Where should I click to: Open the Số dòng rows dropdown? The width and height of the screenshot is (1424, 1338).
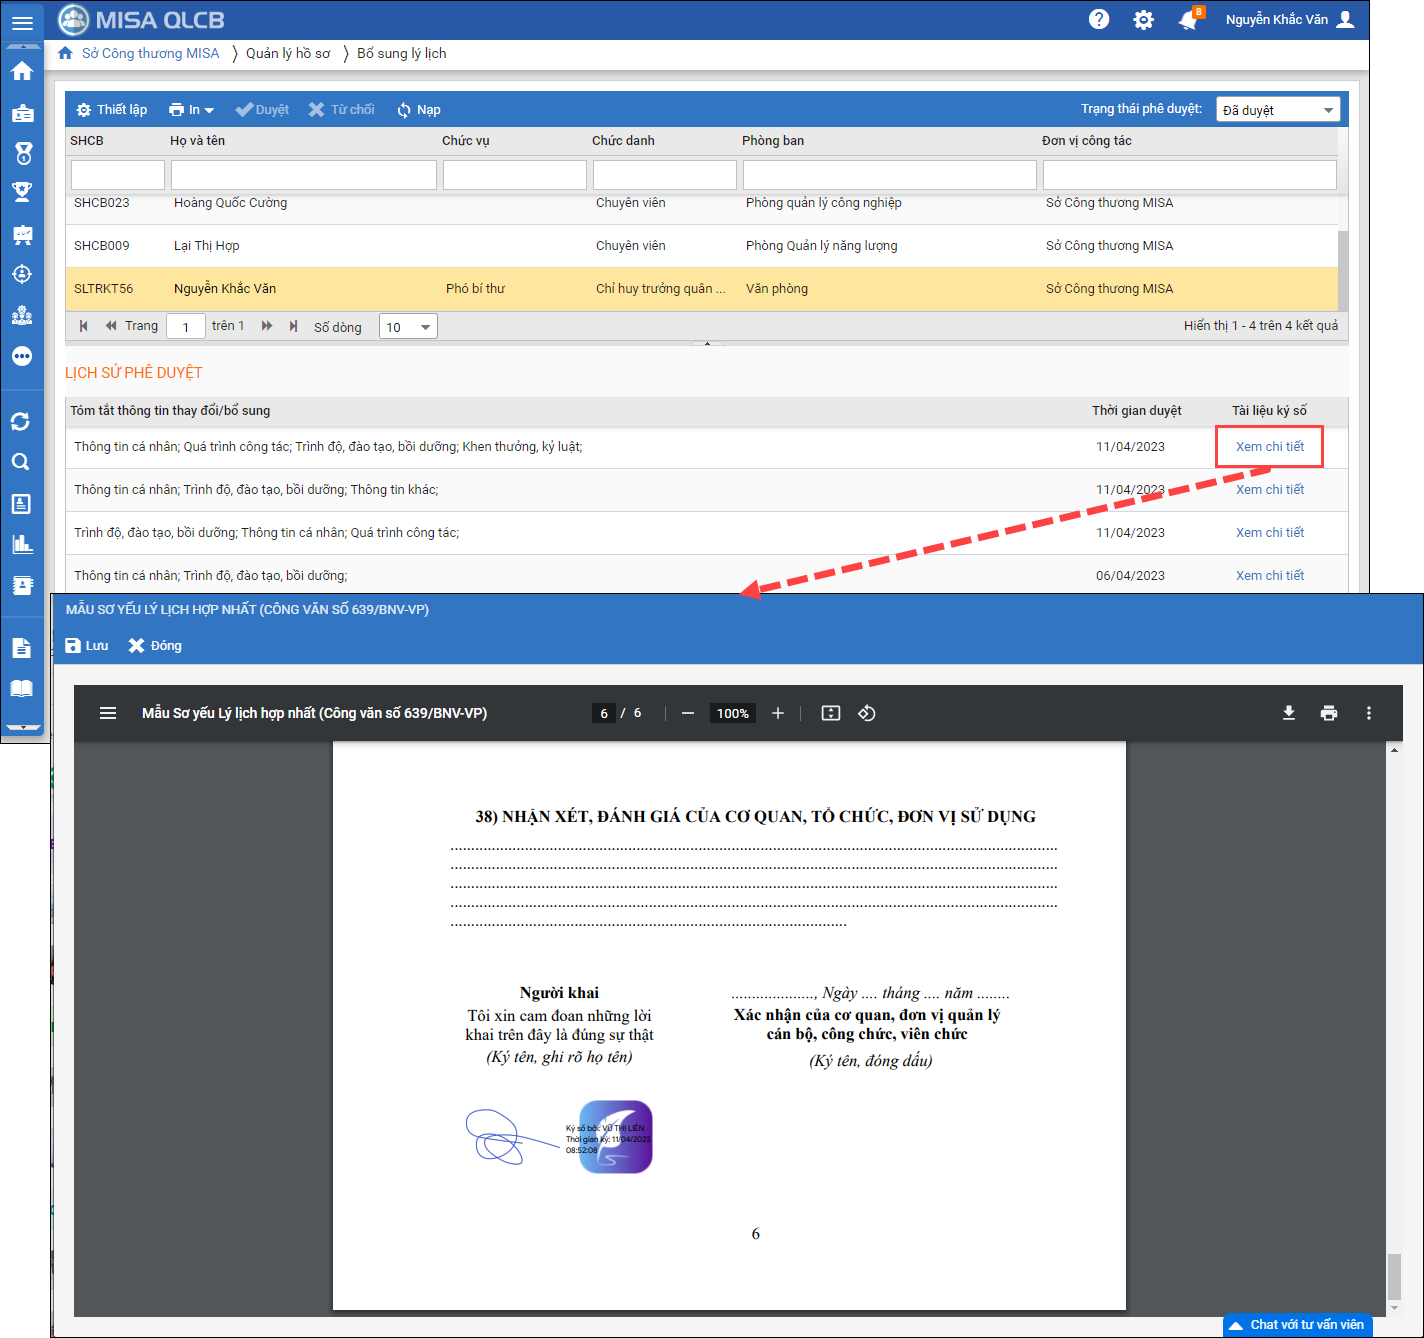[408, 327]
